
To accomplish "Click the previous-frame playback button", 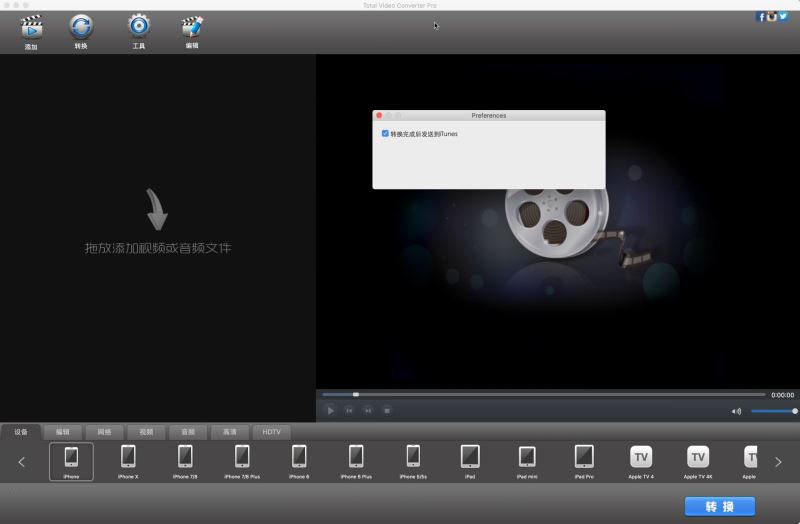I will pos(349,410).
